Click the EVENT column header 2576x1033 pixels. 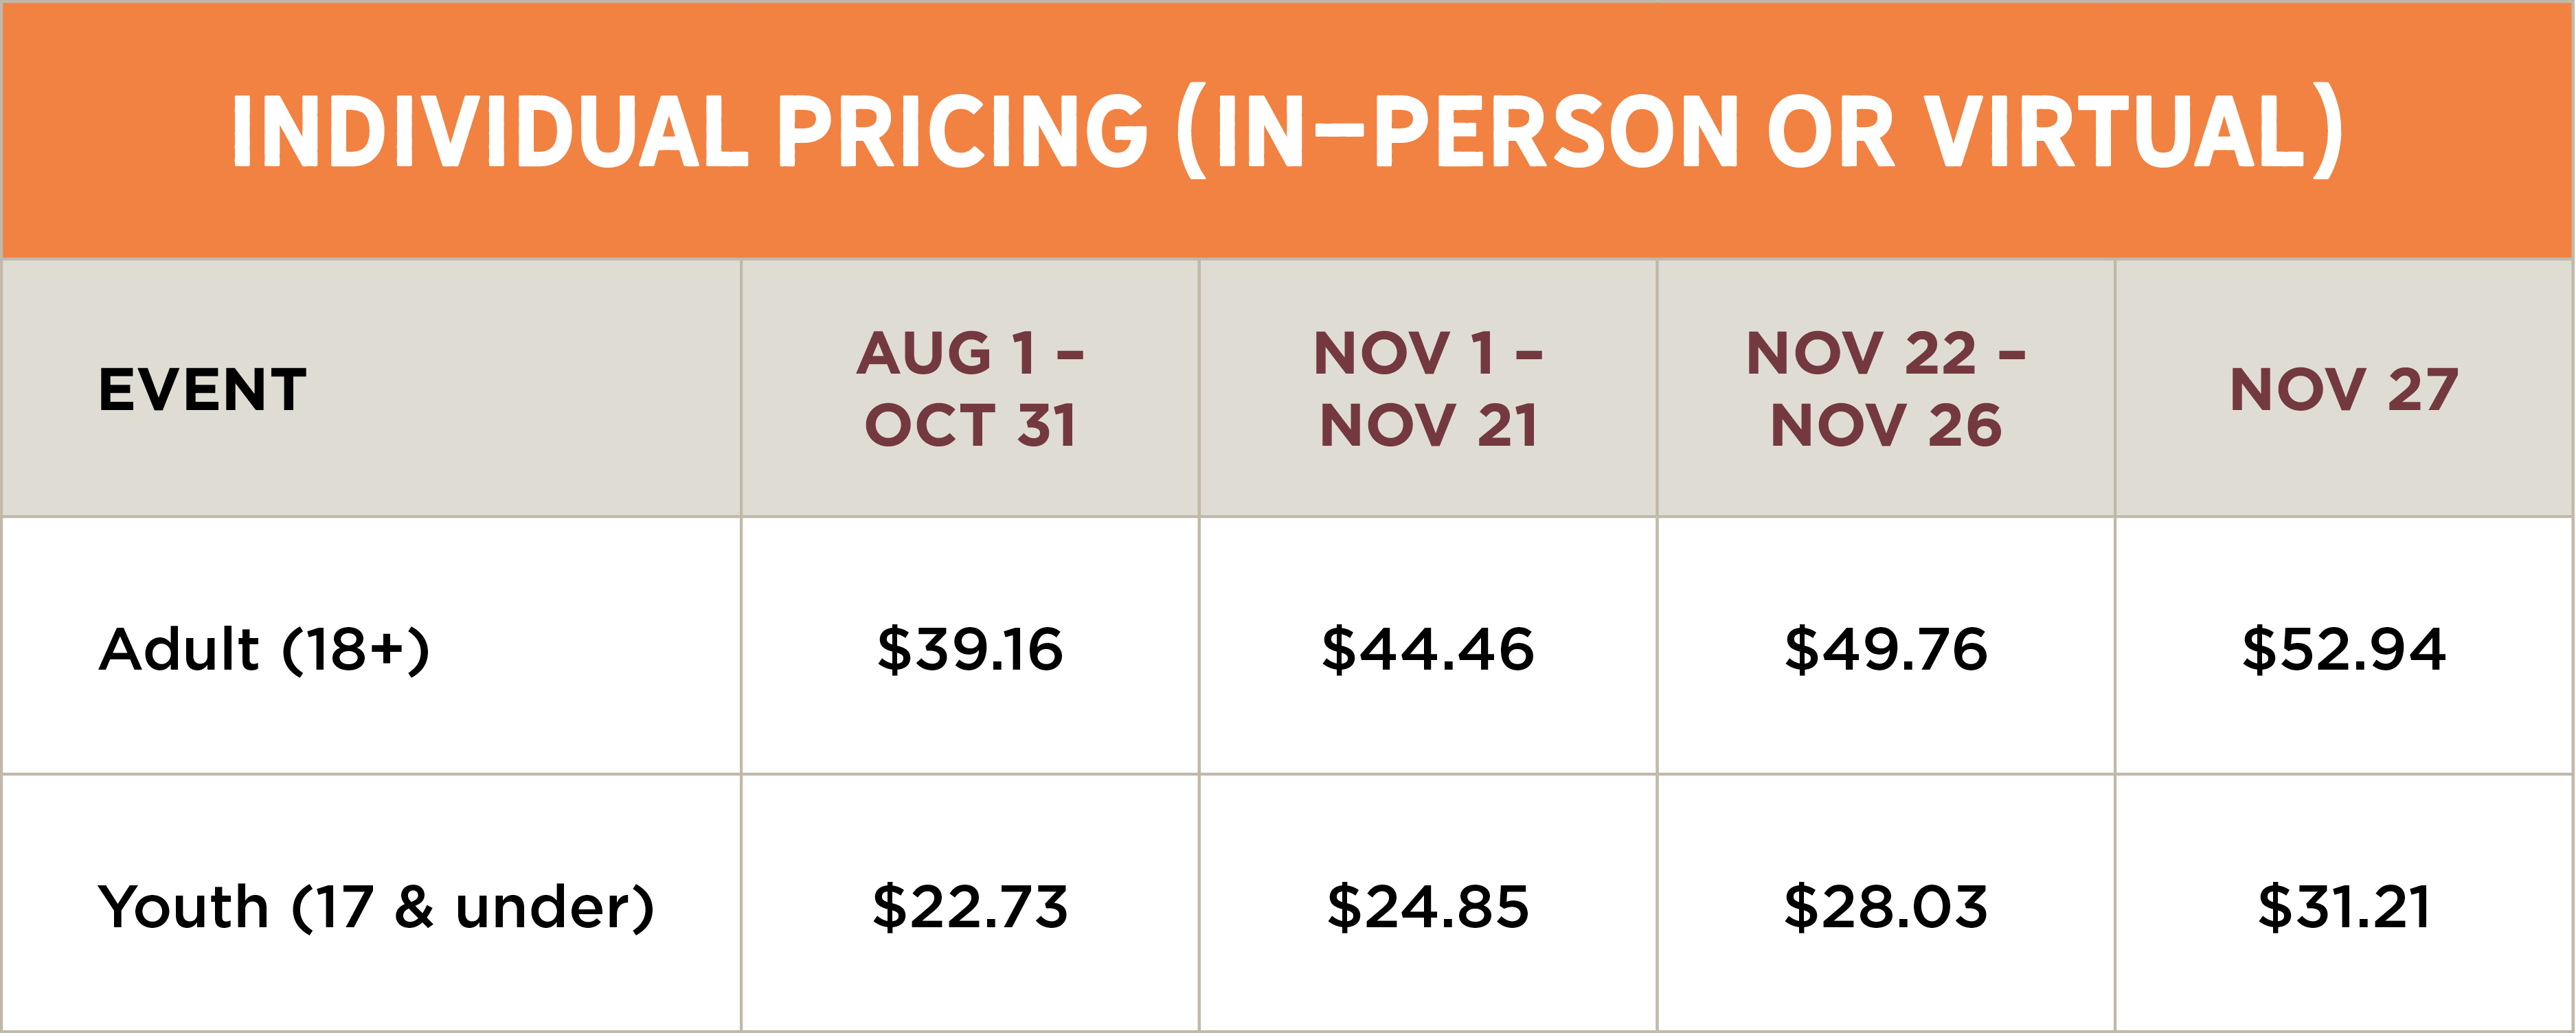(202, 389)
